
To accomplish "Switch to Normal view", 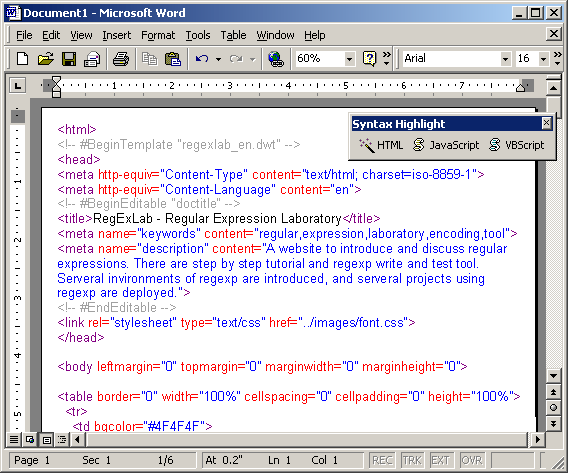I will [14, 440].
